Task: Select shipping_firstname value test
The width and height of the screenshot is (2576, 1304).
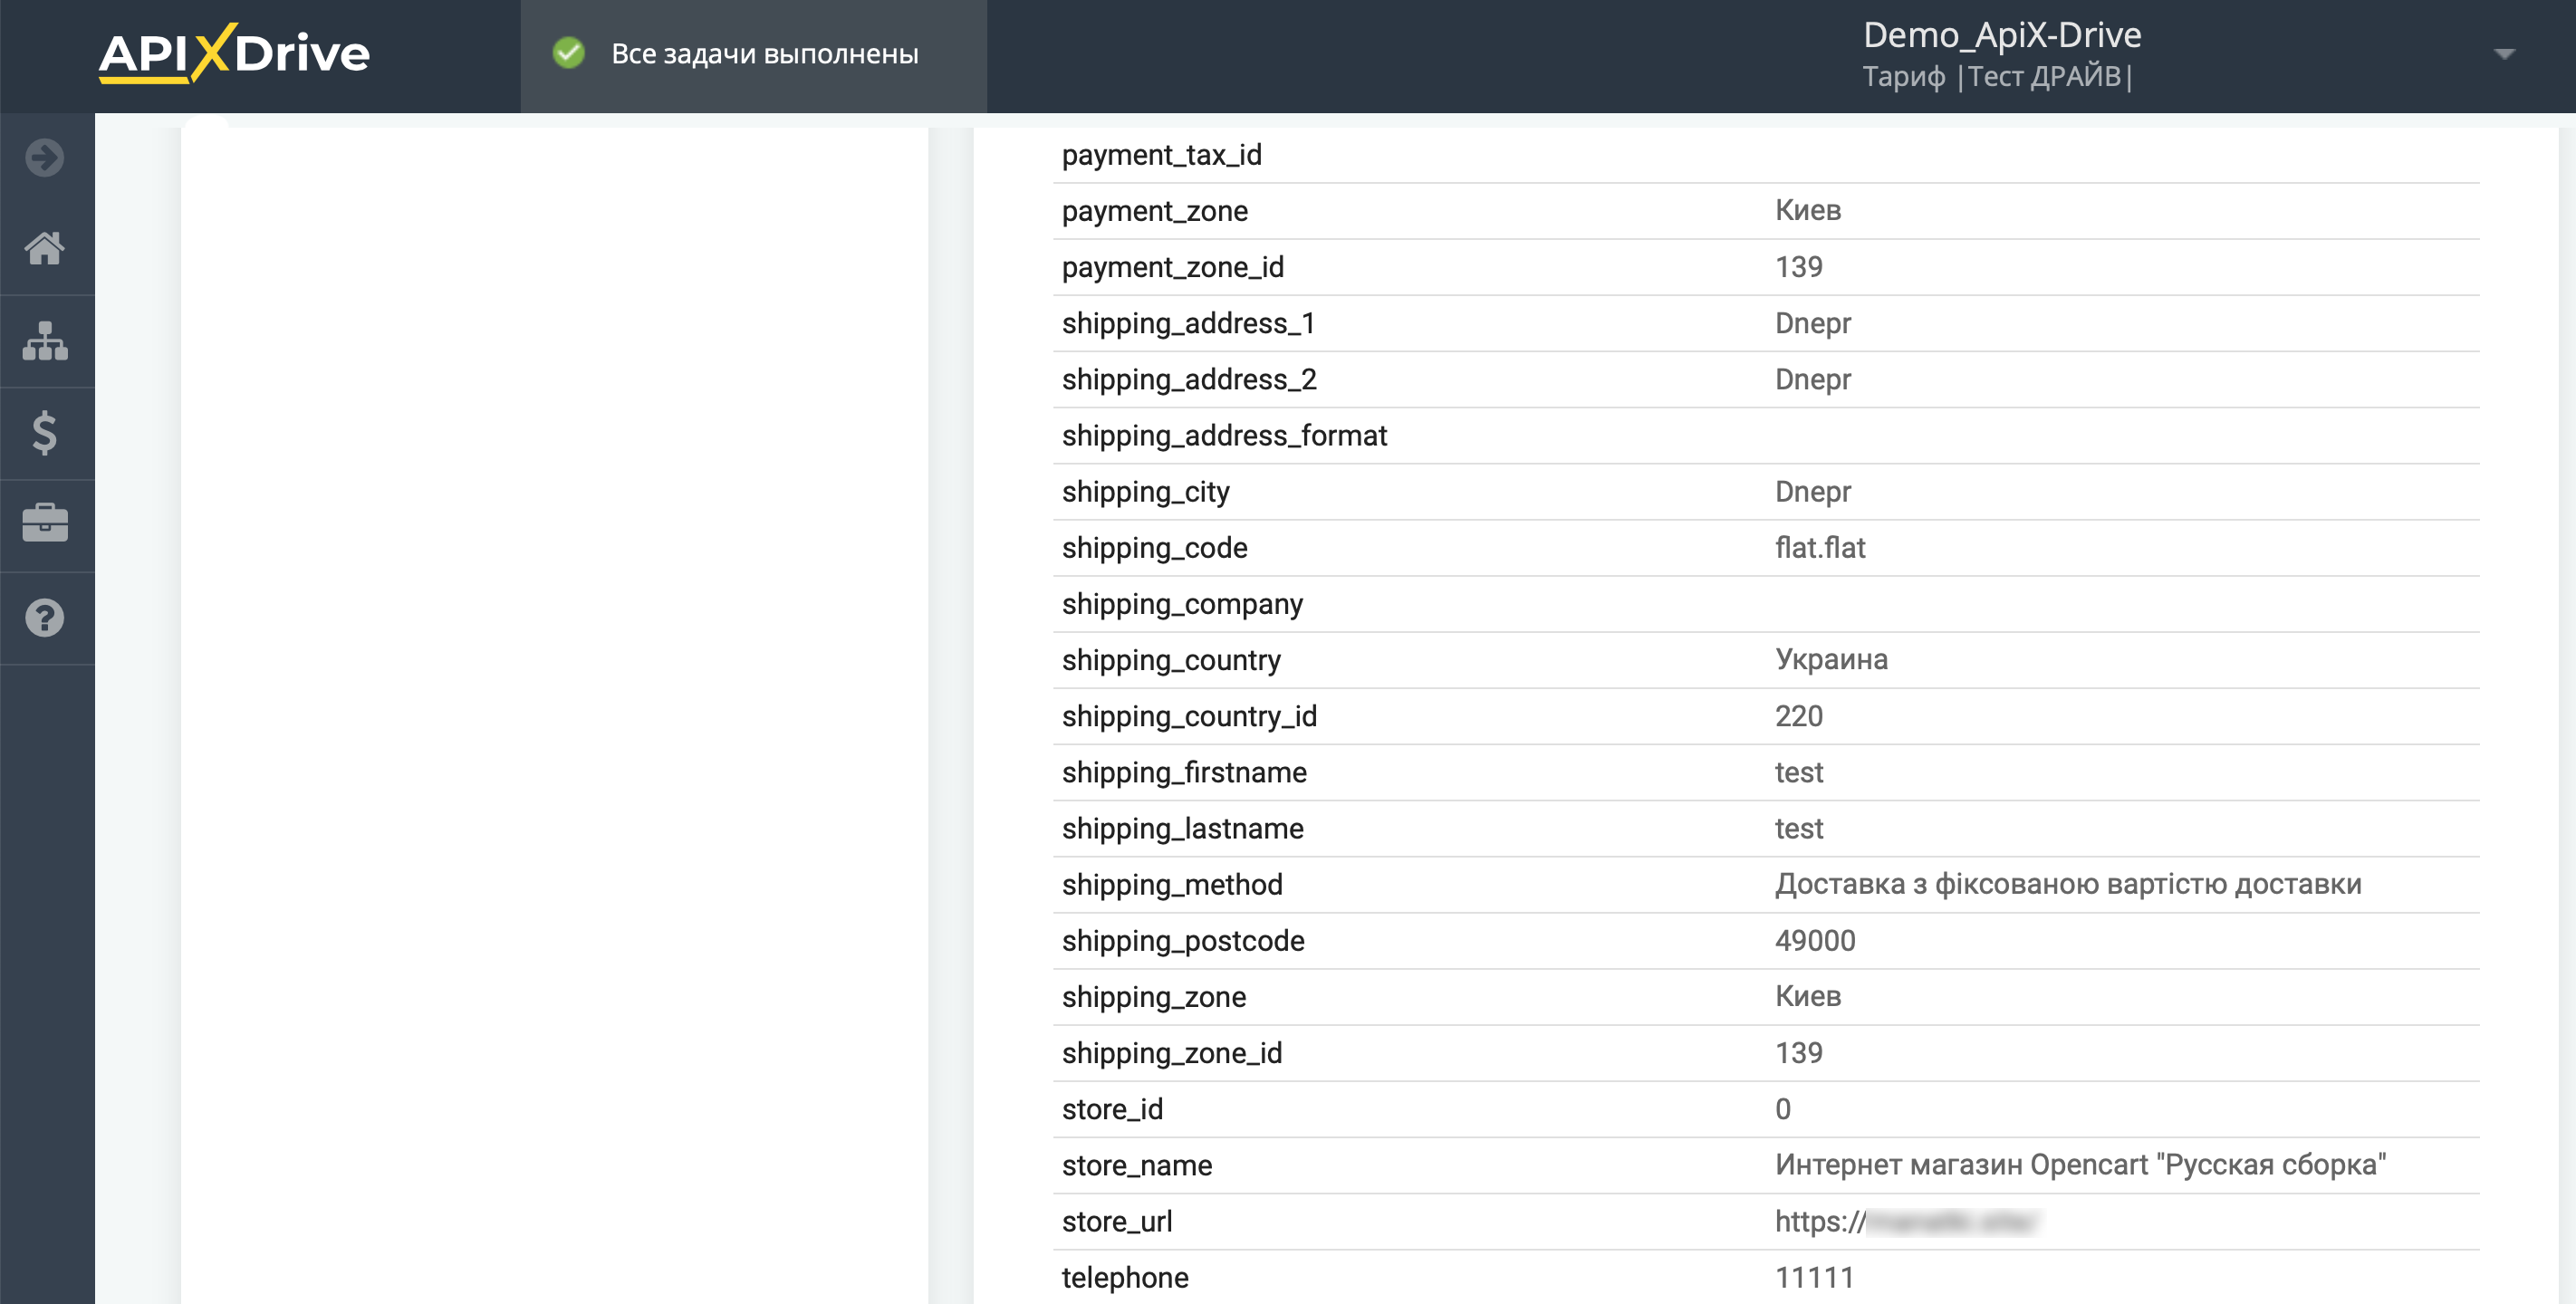Action: 1798,772
